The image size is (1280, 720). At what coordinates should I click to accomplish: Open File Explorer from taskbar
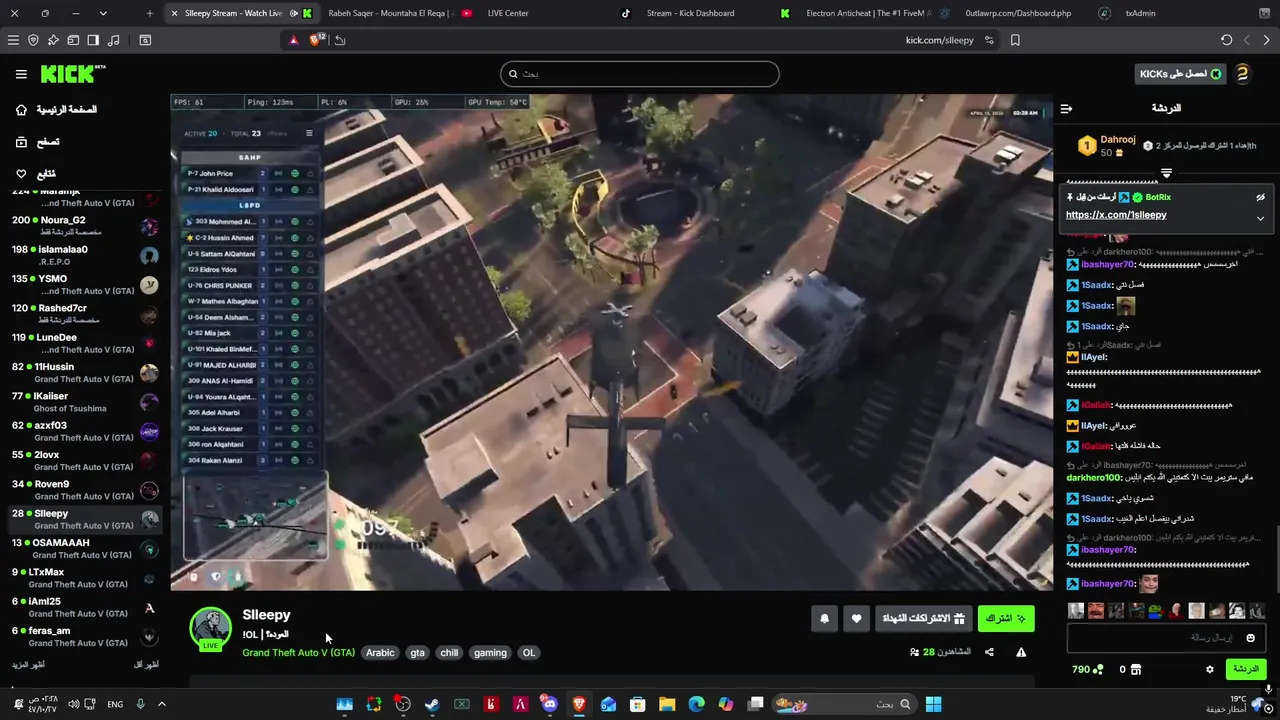(667, 704)
